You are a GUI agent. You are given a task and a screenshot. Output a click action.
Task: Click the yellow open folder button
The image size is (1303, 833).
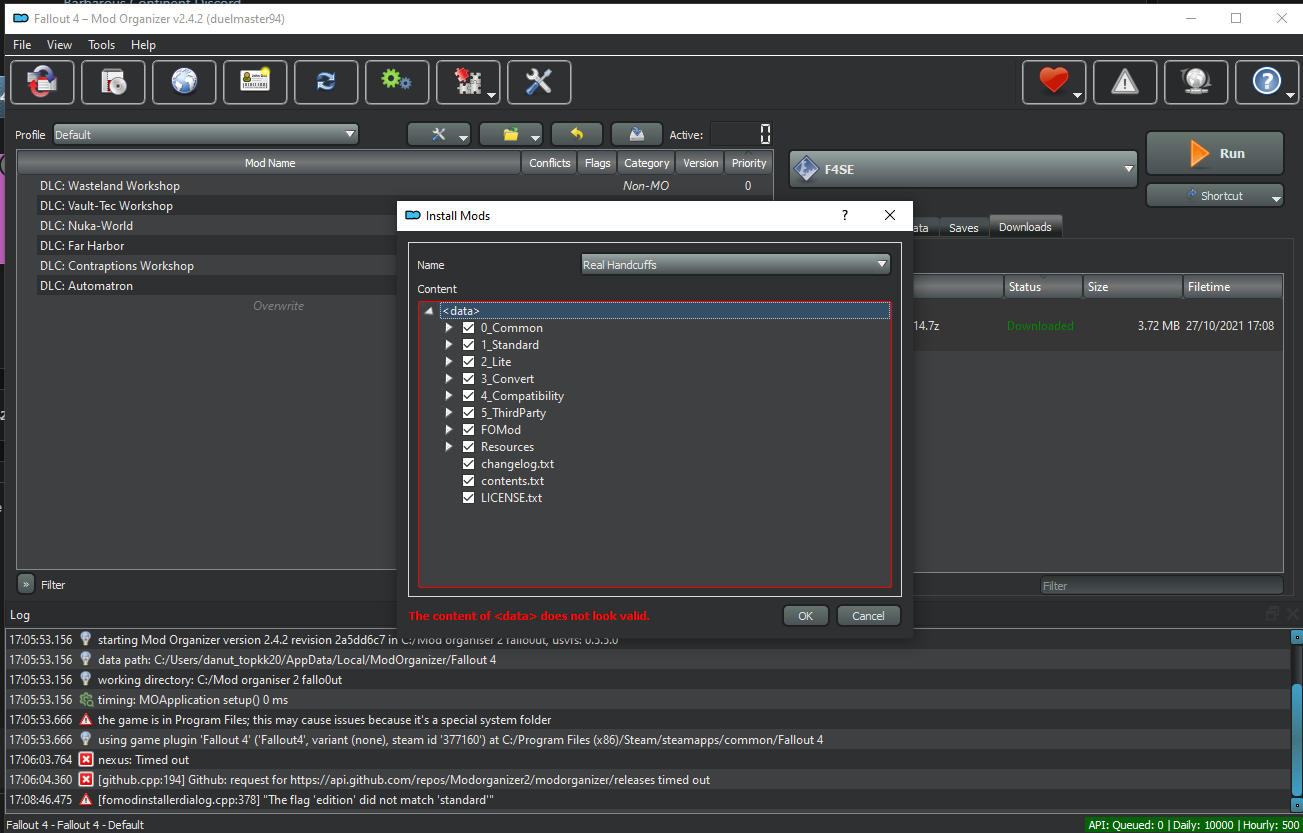(x=511, y=135)
